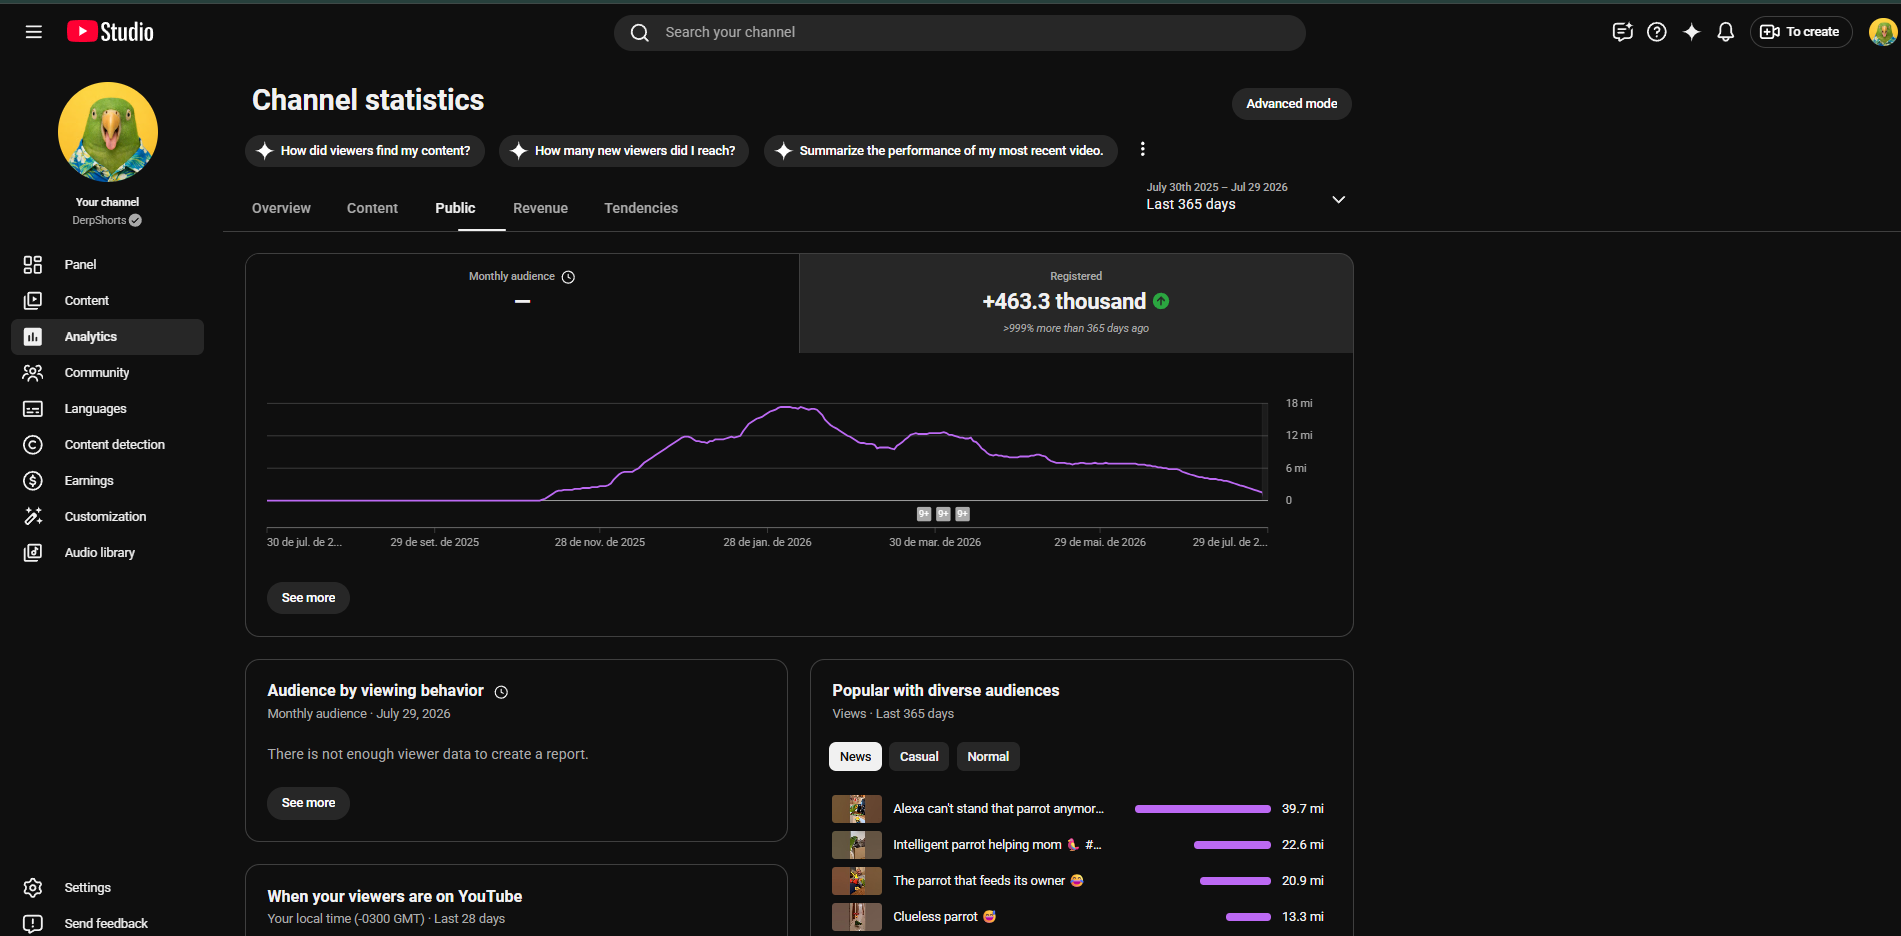Click the Customization magic wand icon
This screenshot has height=936, width=1901.
tap(33, 516)
